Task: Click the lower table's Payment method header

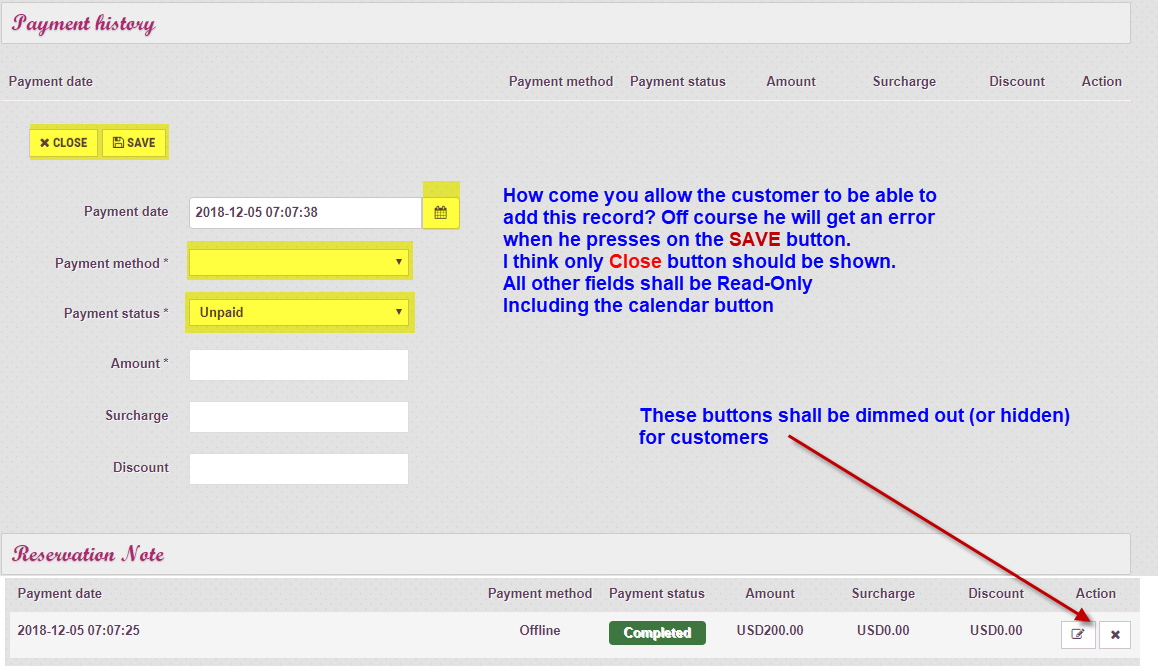Action: [x=540, y=594]
